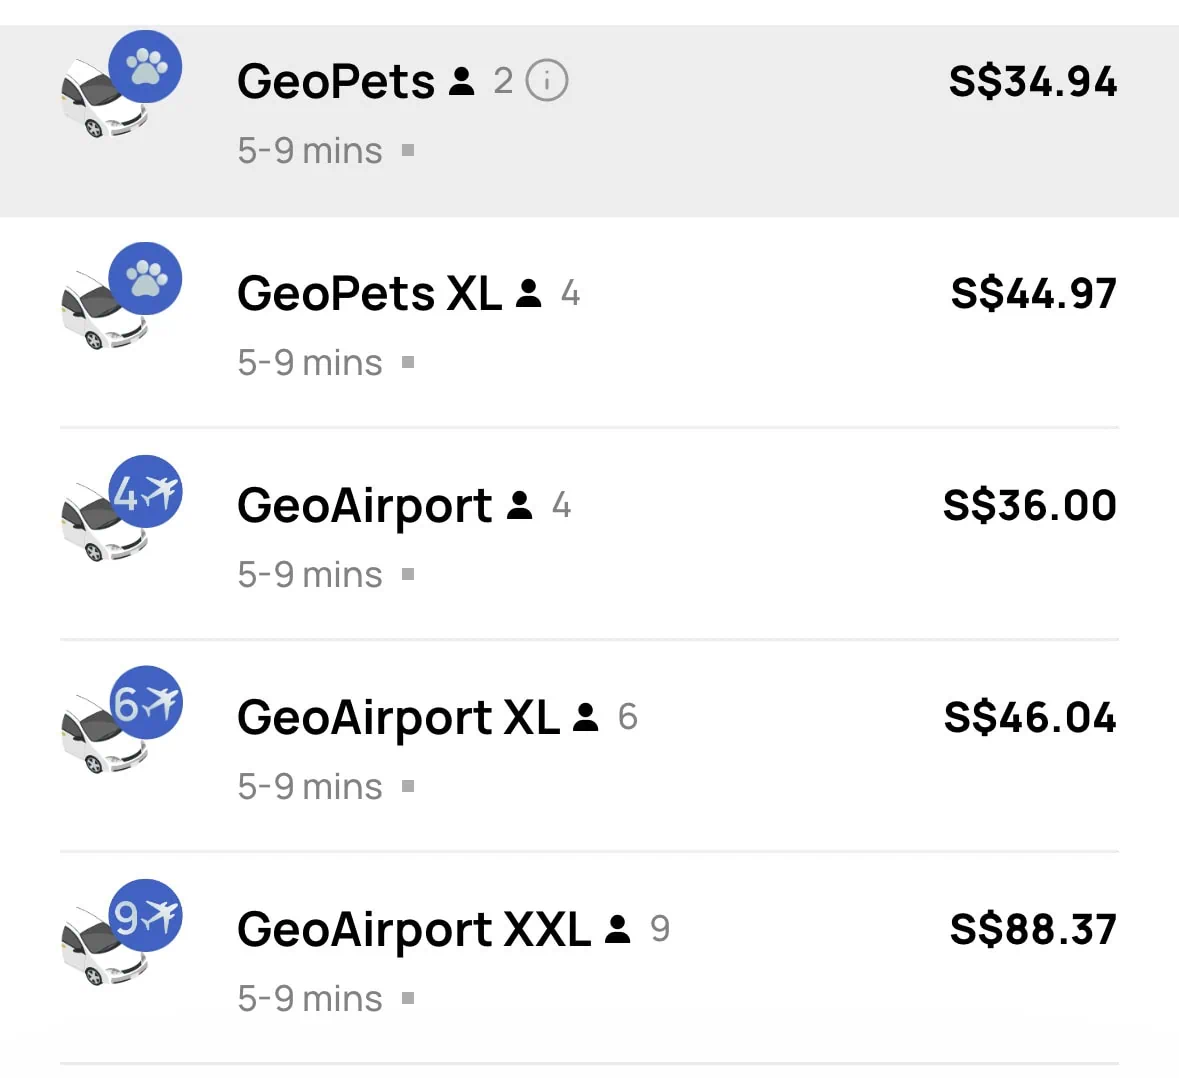Click the person icon beside GeoAirport XXL
Image resolution: width=1179 pixels, height=1078 pixels.
(x=619, y=929)
